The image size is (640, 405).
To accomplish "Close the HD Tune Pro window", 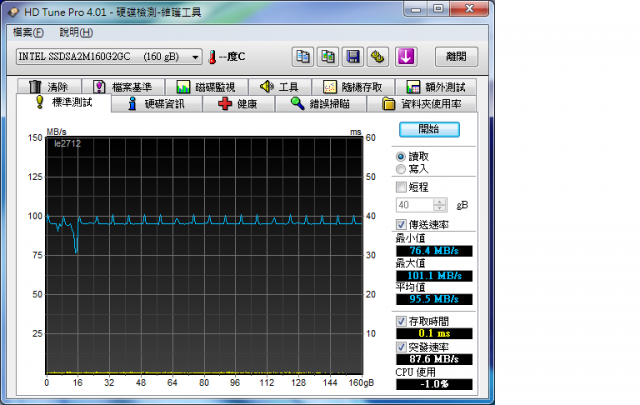I will (x=469, y=9).
